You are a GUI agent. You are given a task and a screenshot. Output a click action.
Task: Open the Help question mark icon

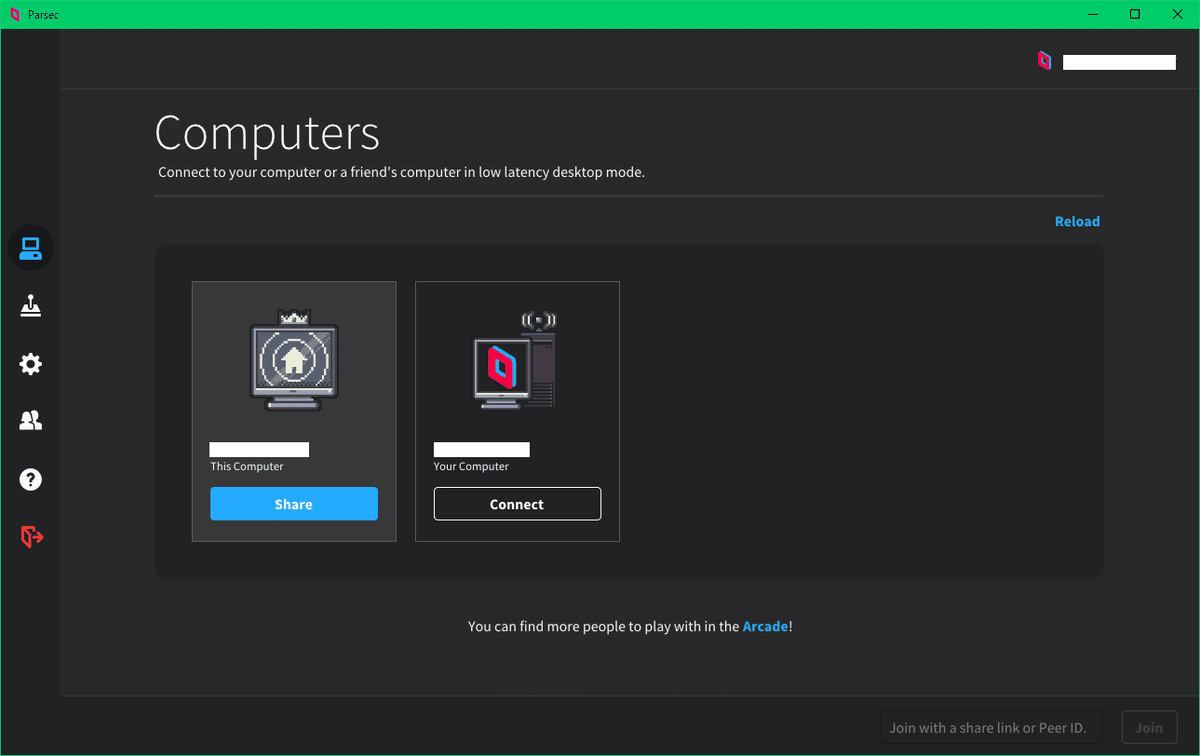[31, 479]
